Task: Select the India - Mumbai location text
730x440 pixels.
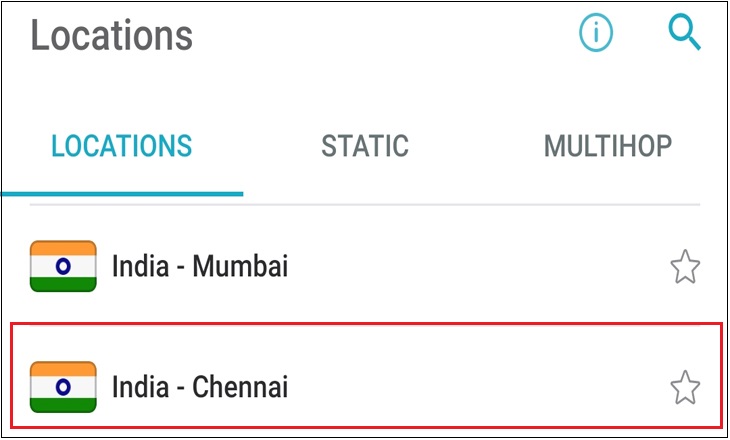Action: pyautogui.click(x=200, y=266)
